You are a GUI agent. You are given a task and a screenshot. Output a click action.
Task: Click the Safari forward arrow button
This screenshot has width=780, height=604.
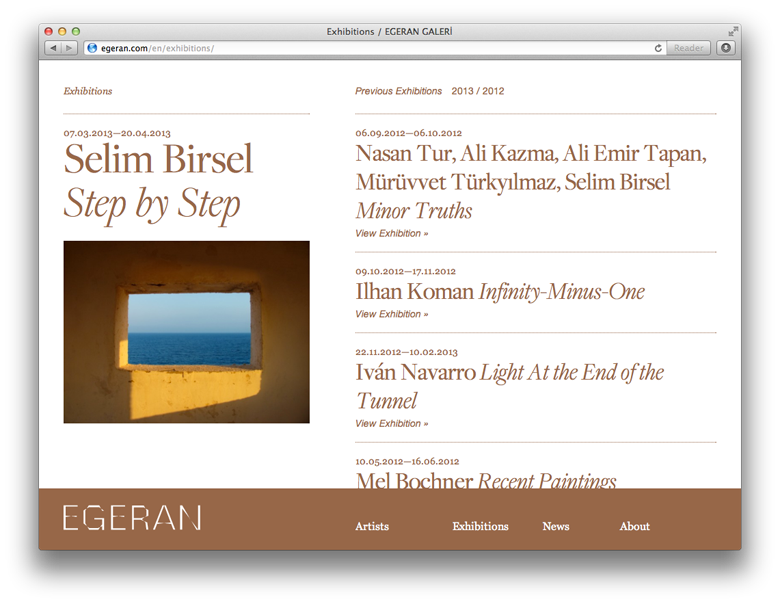coord(70,48)
